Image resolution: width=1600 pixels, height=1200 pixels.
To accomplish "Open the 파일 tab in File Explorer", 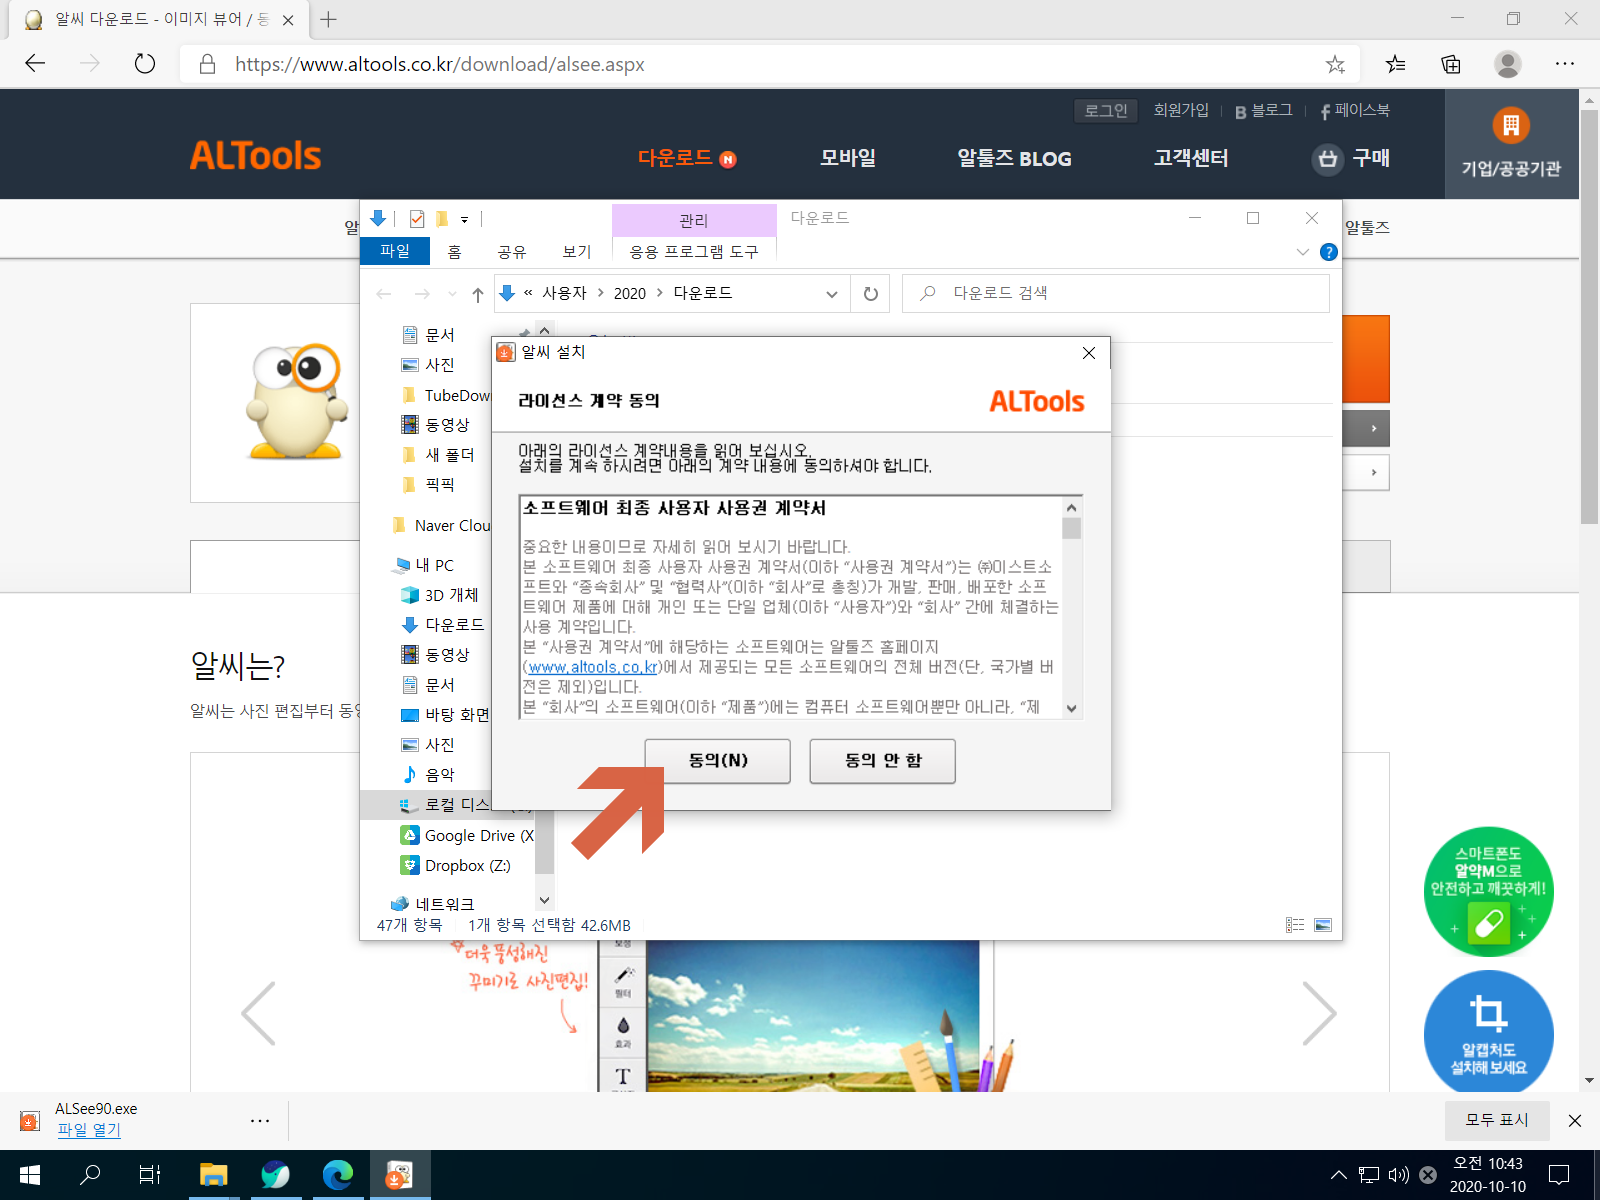I will 395,251.
